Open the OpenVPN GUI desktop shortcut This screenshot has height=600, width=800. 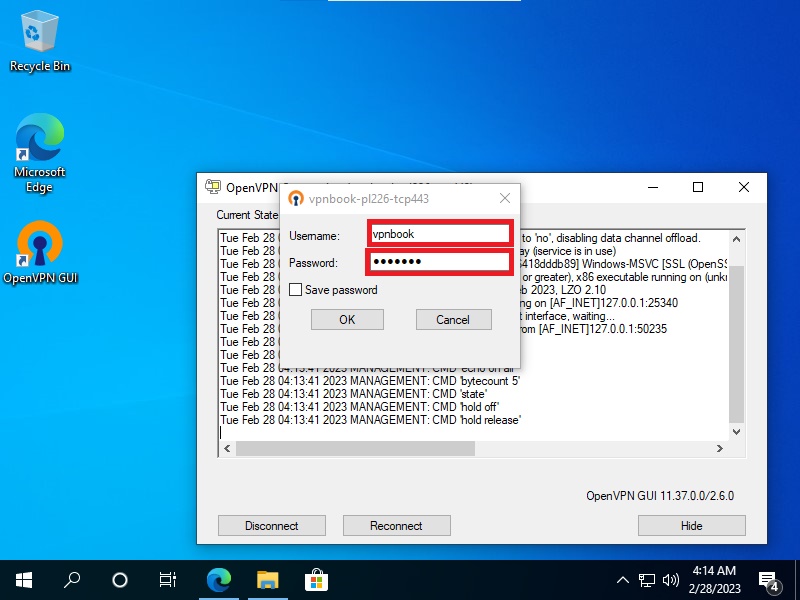coord(40,252)
